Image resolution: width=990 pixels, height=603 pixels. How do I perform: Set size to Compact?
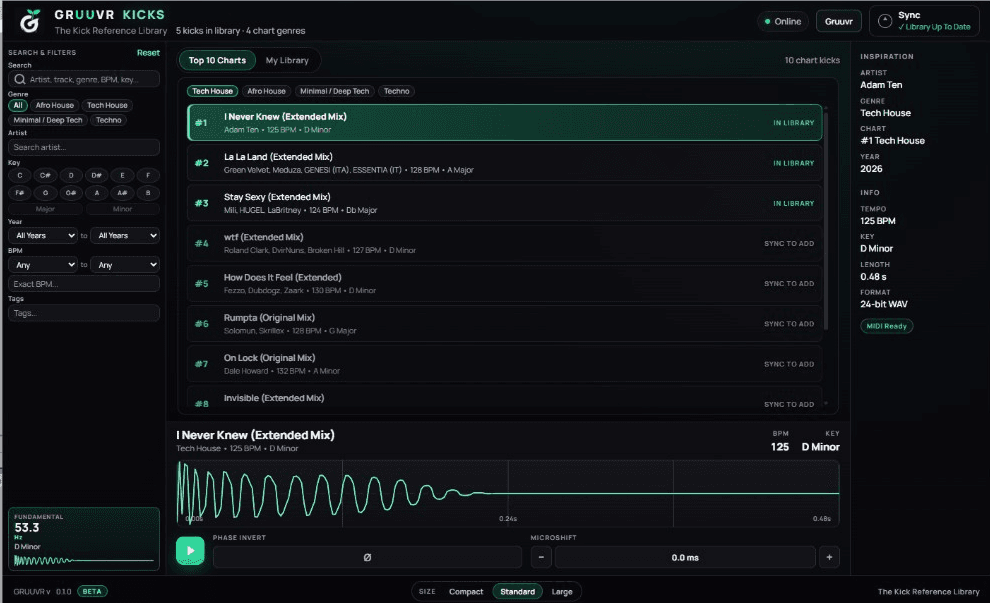coord(466,592)
